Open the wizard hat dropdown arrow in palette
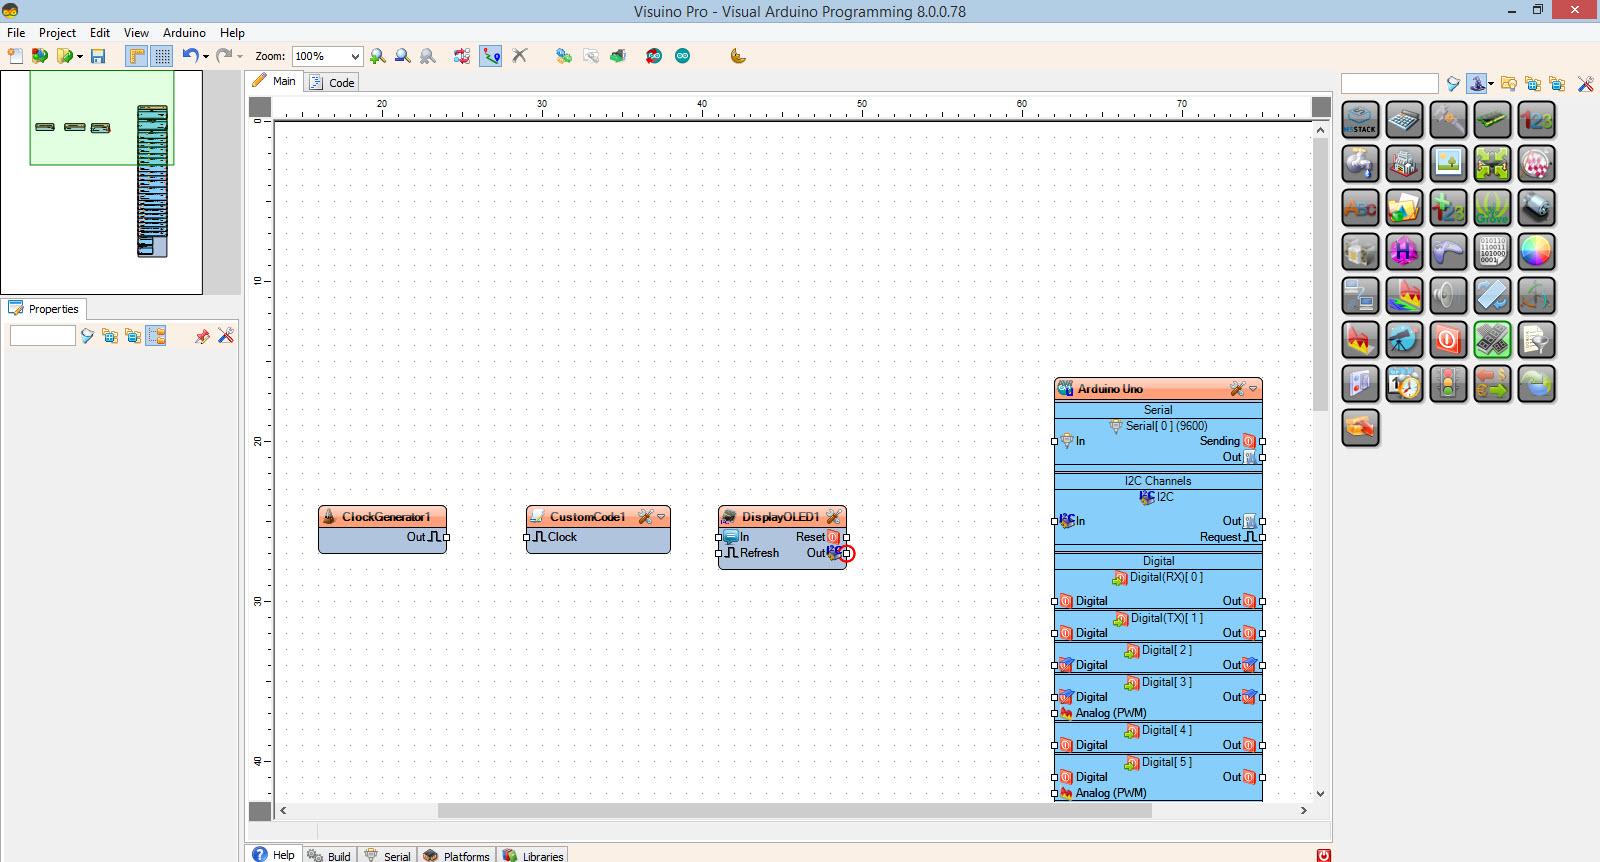 pos(1491,84)
